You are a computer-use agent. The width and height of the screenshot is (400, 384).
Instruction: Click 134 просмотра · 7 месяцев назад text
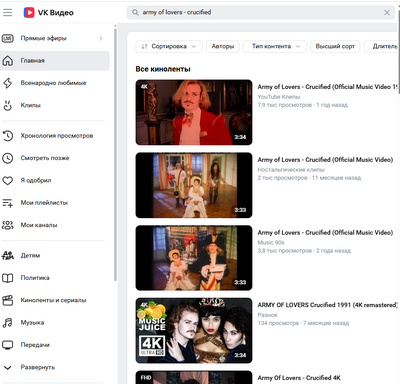tap(303, 323)
